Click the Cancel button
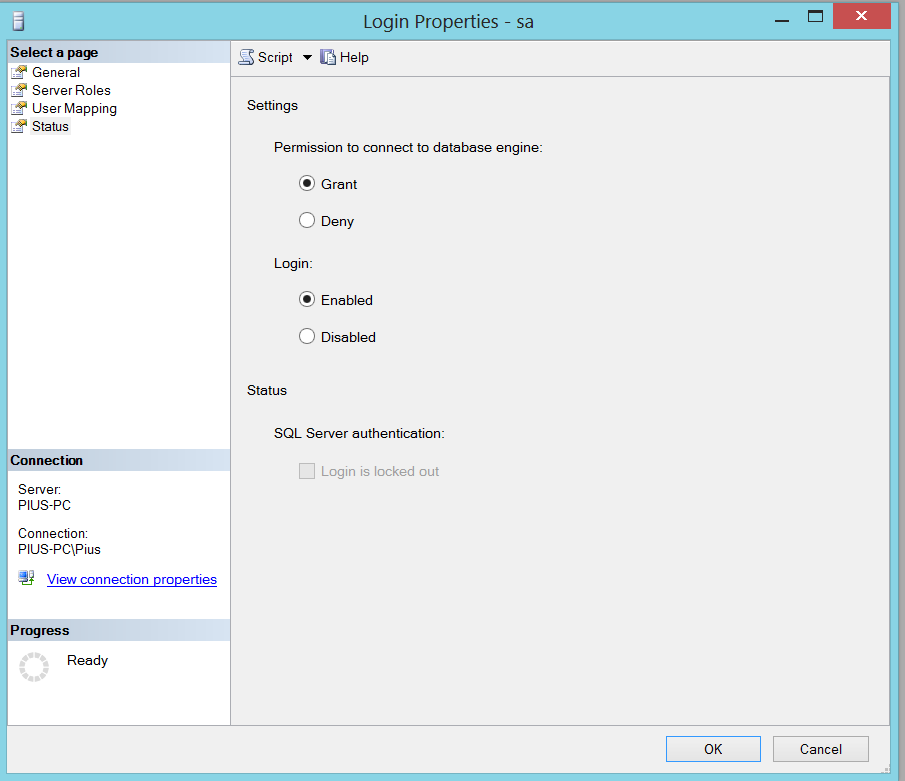 click(820, 749)
